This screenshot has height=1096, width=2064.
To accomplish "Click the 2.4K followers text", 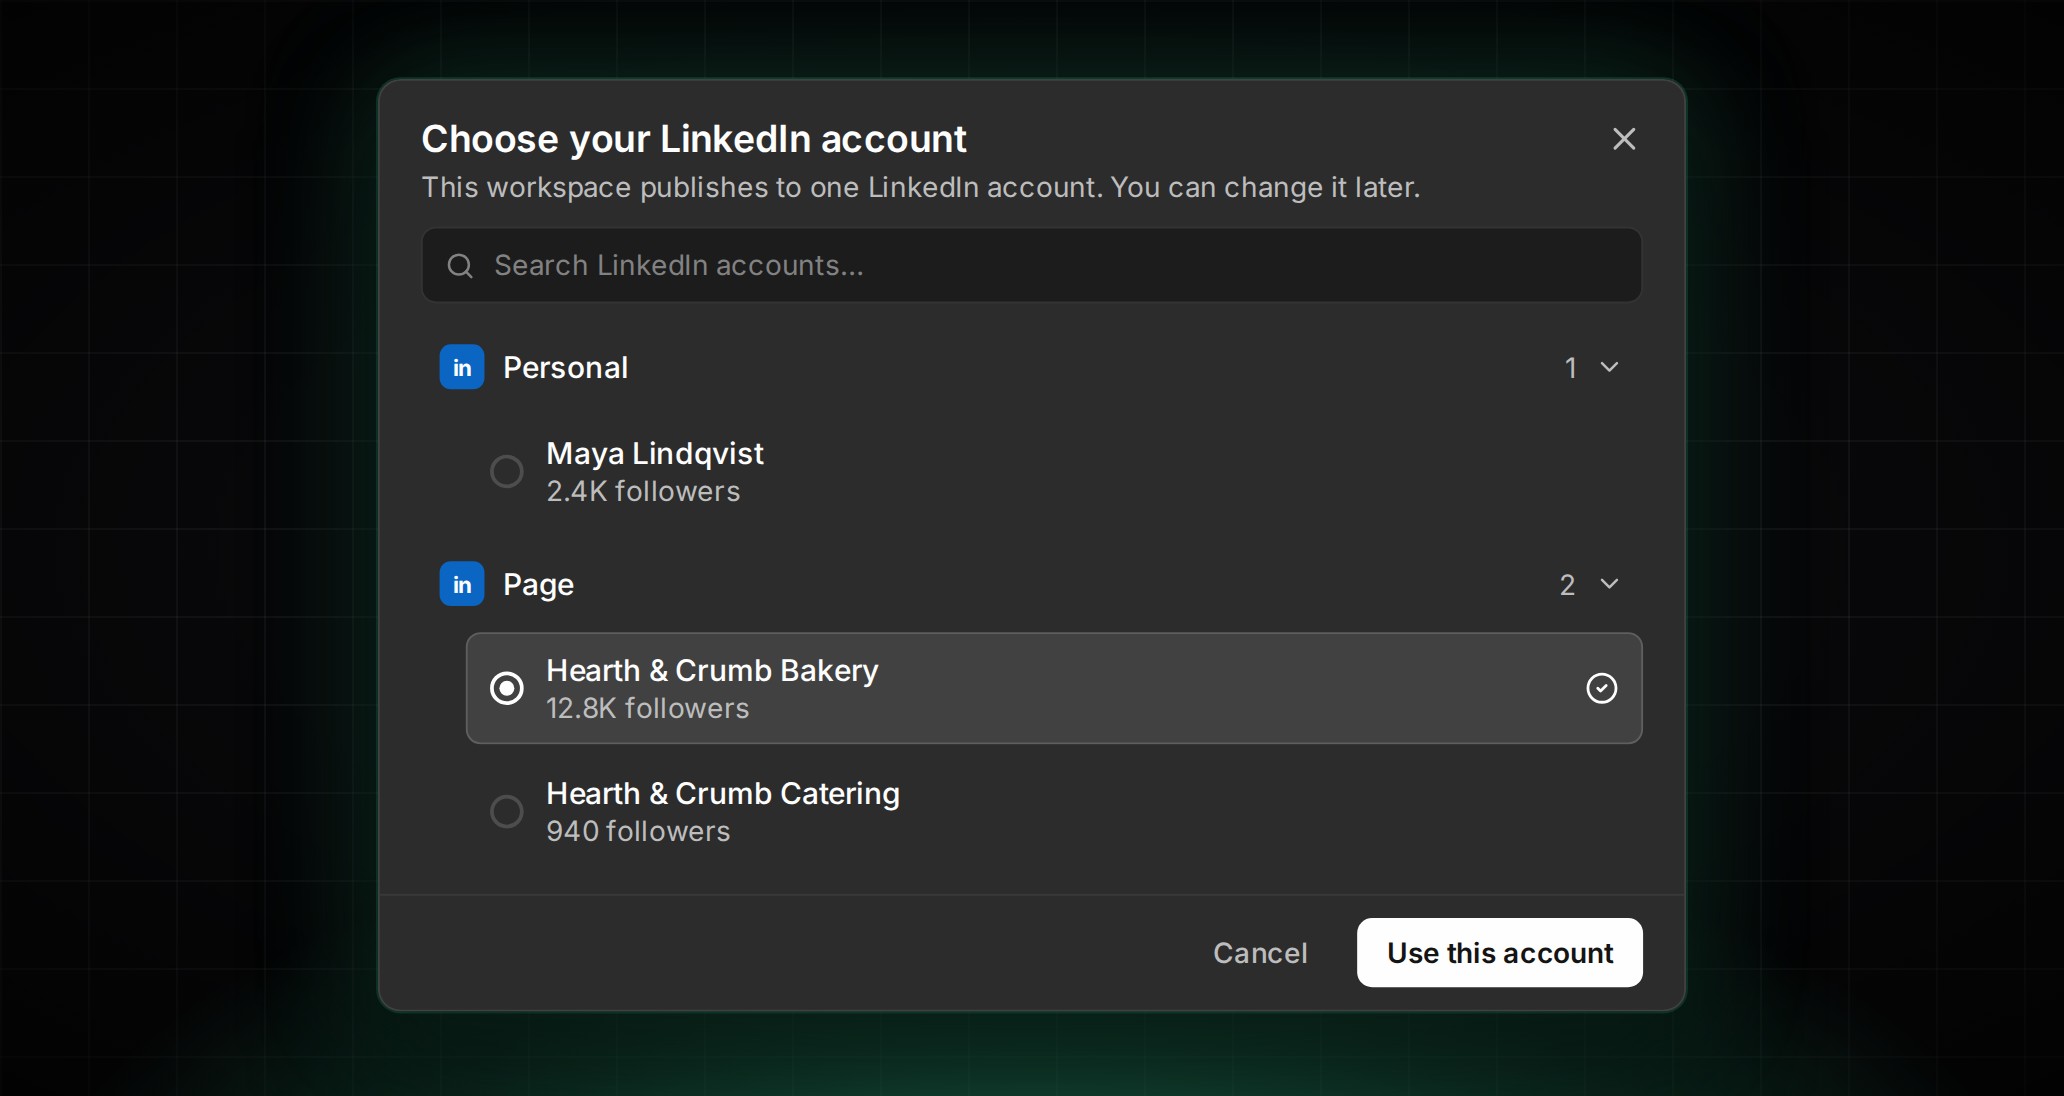I will (643, 491).
